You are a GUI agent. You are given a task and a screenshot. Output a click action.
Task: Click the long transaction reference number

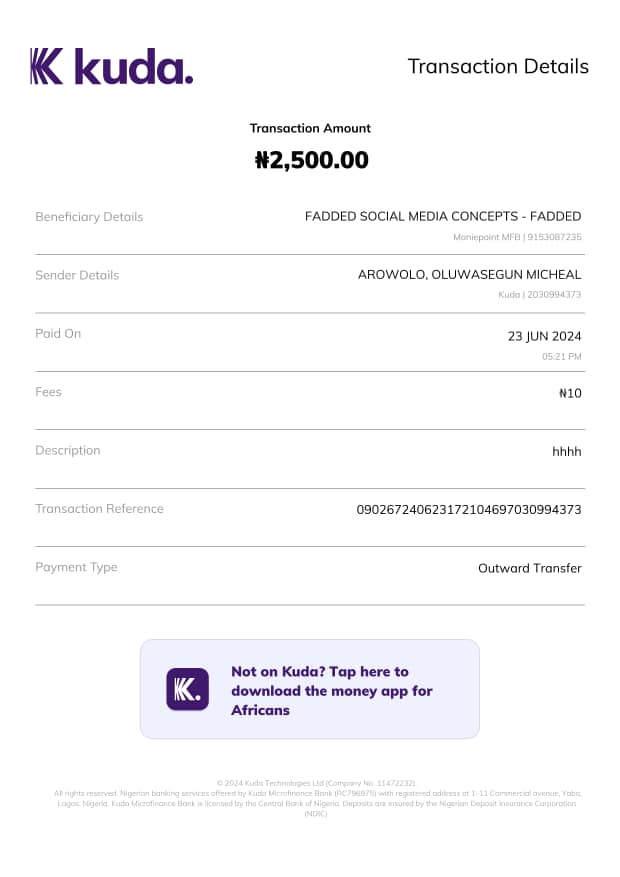[x=469, y=510]
